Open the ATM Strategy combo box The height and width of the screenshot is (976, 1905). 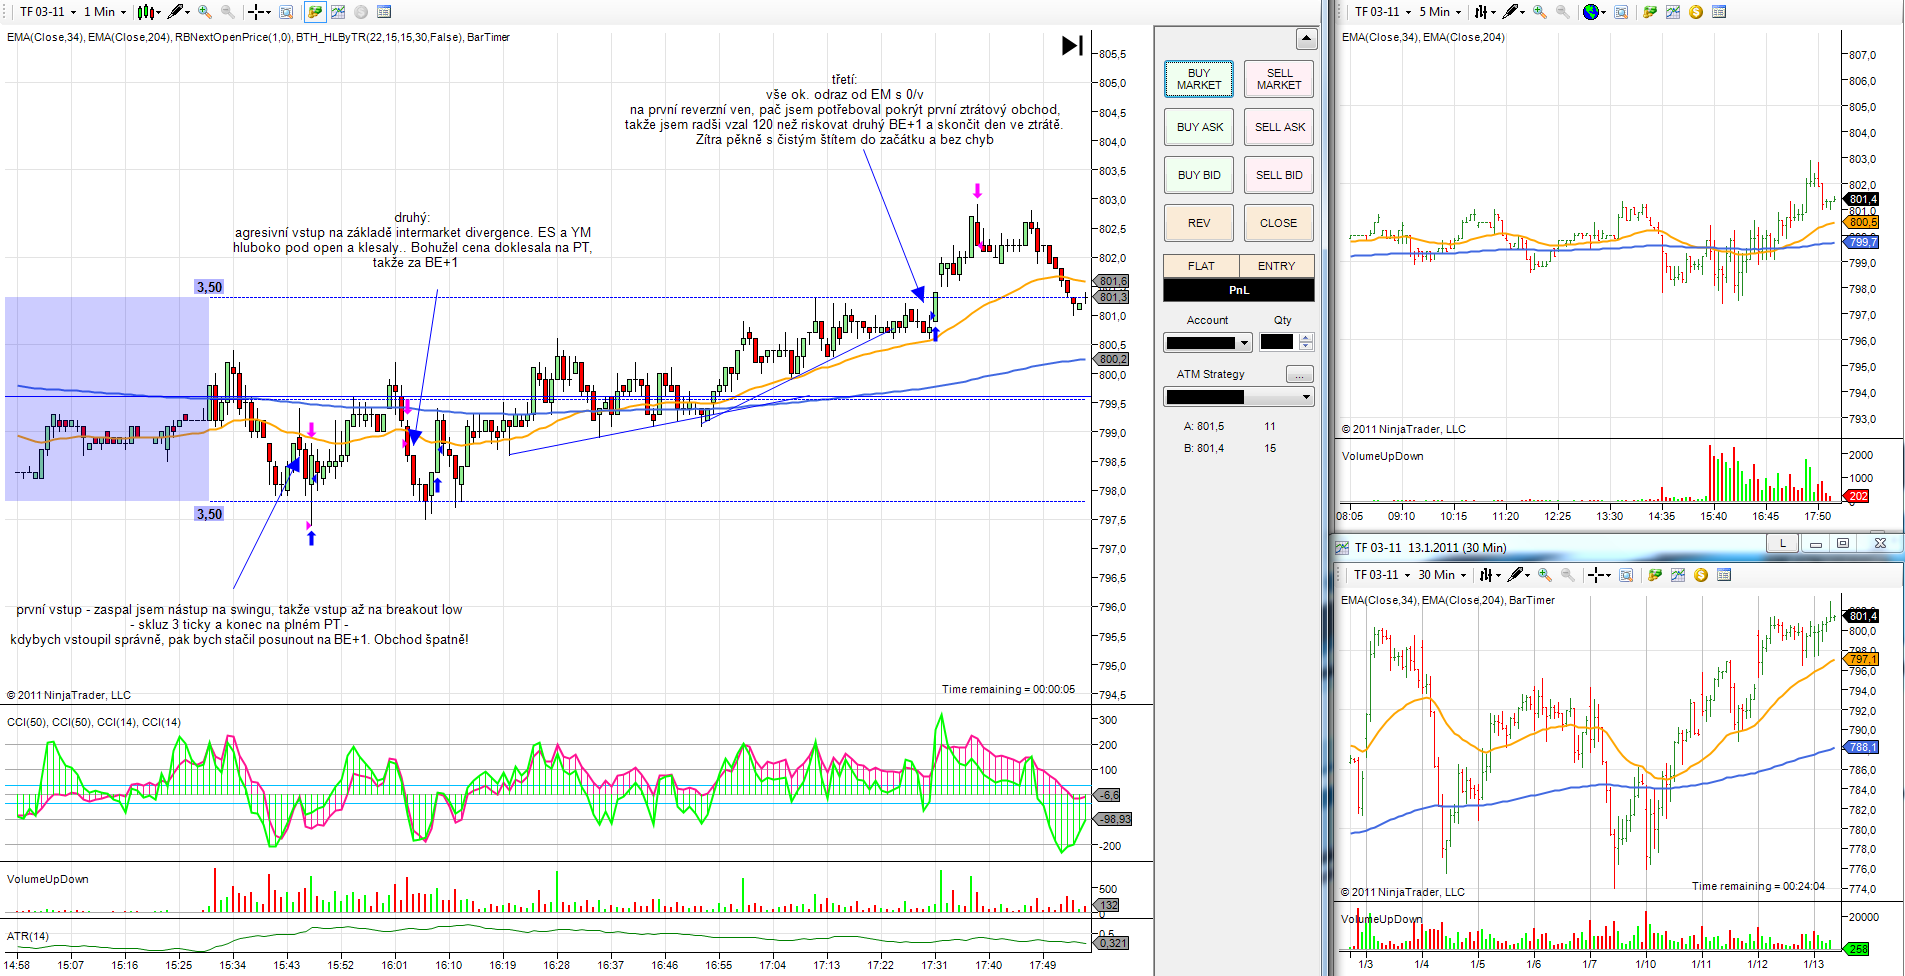coord(1239,397)
